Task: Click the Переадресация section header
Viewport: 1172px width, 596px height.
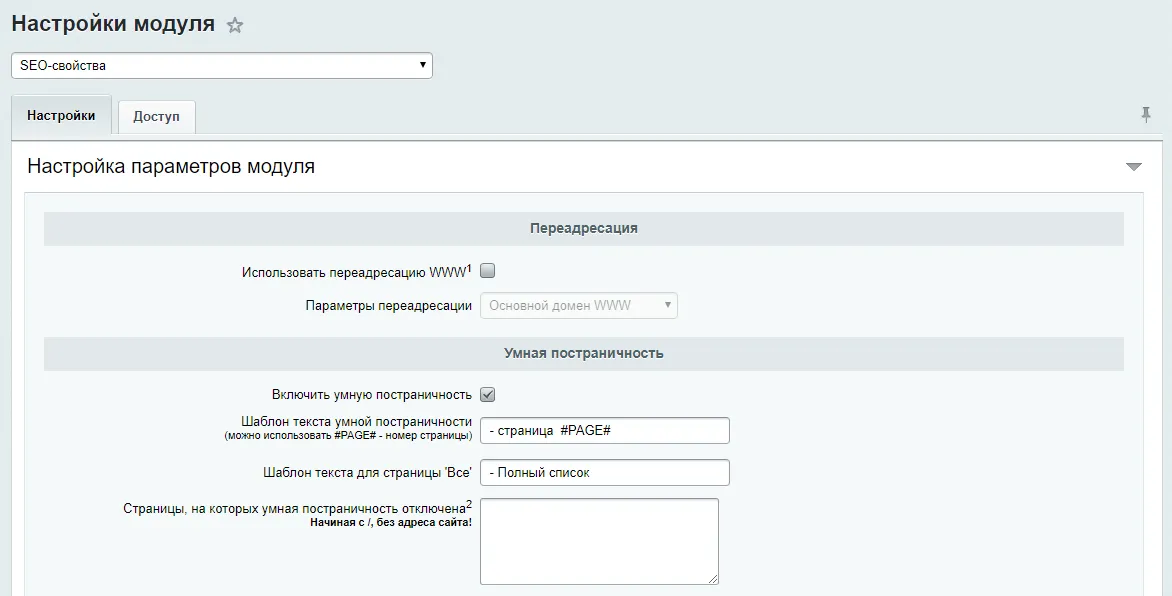Action: pos(582,228)
